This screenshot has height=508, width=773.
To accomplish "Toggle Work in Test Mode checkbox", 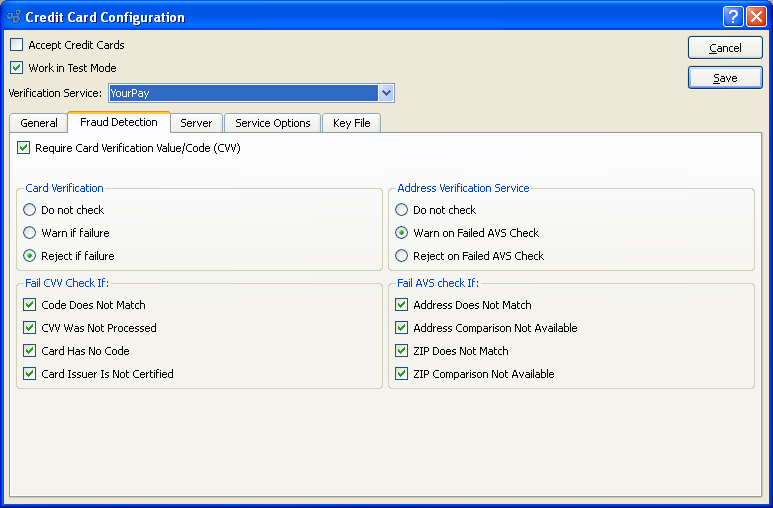I will click(17, 68).
